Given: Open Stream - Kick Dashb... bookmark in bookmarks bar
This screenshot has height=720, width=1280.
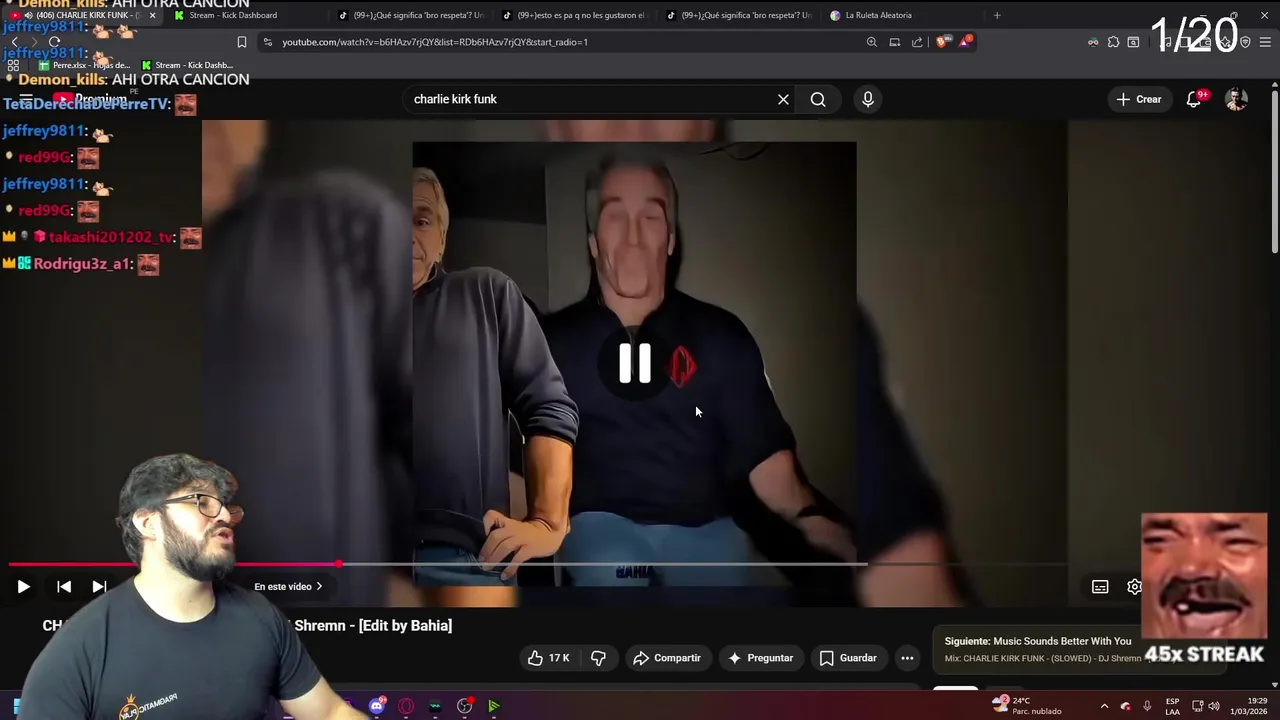Looking at the screenshot, I should [x=187, y=65].
